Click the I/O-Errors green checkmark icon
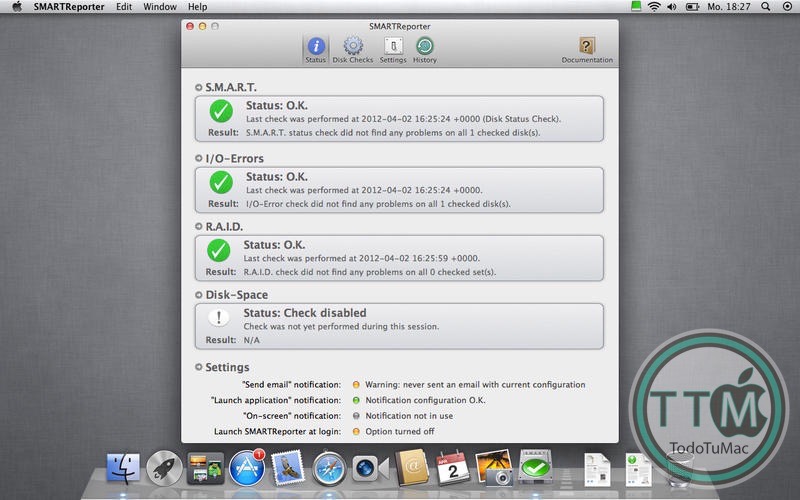Image resolution: width=800 pixels, height=500 pixels. pos(221,182)
